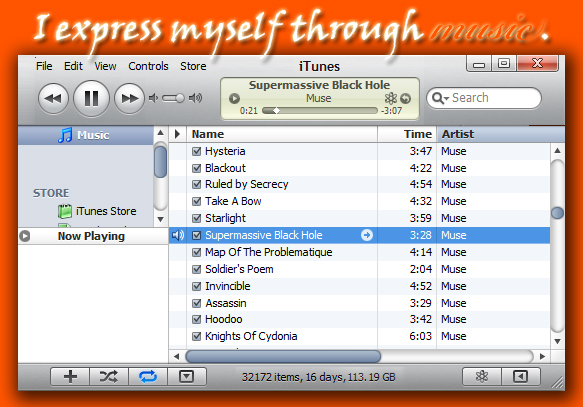The width and height of the screenshot is (583, 407).
Task: Toggle shuffle playback
Action: point(109,377)
